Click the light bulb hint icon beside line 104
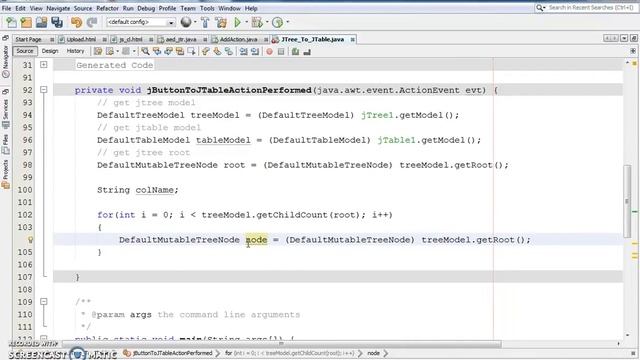The height and width of the screenshot is (360, 640). tap(30, 240)
